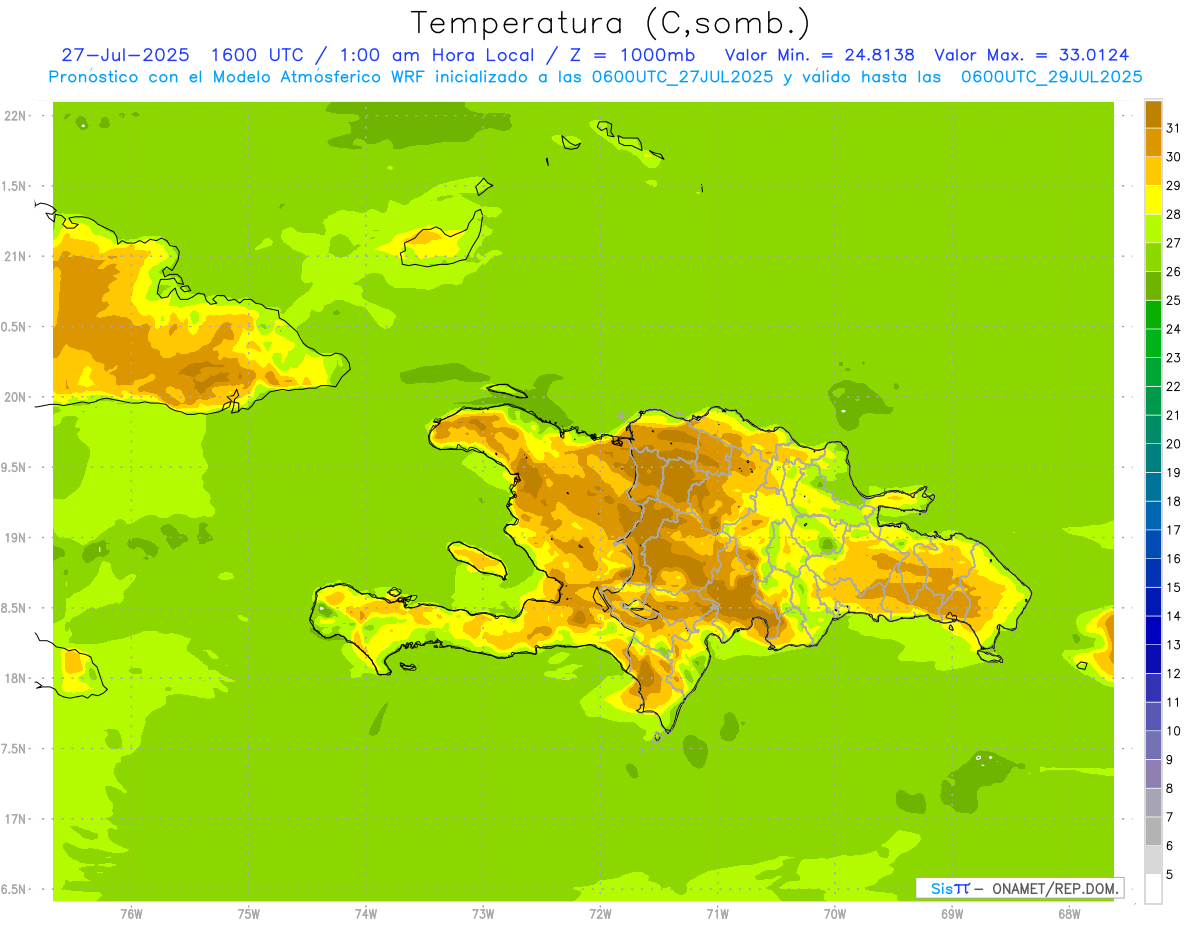Click the '28' colorbar value
The height and width of the screenshot is (927, 1200).
tap(1174, 214)
